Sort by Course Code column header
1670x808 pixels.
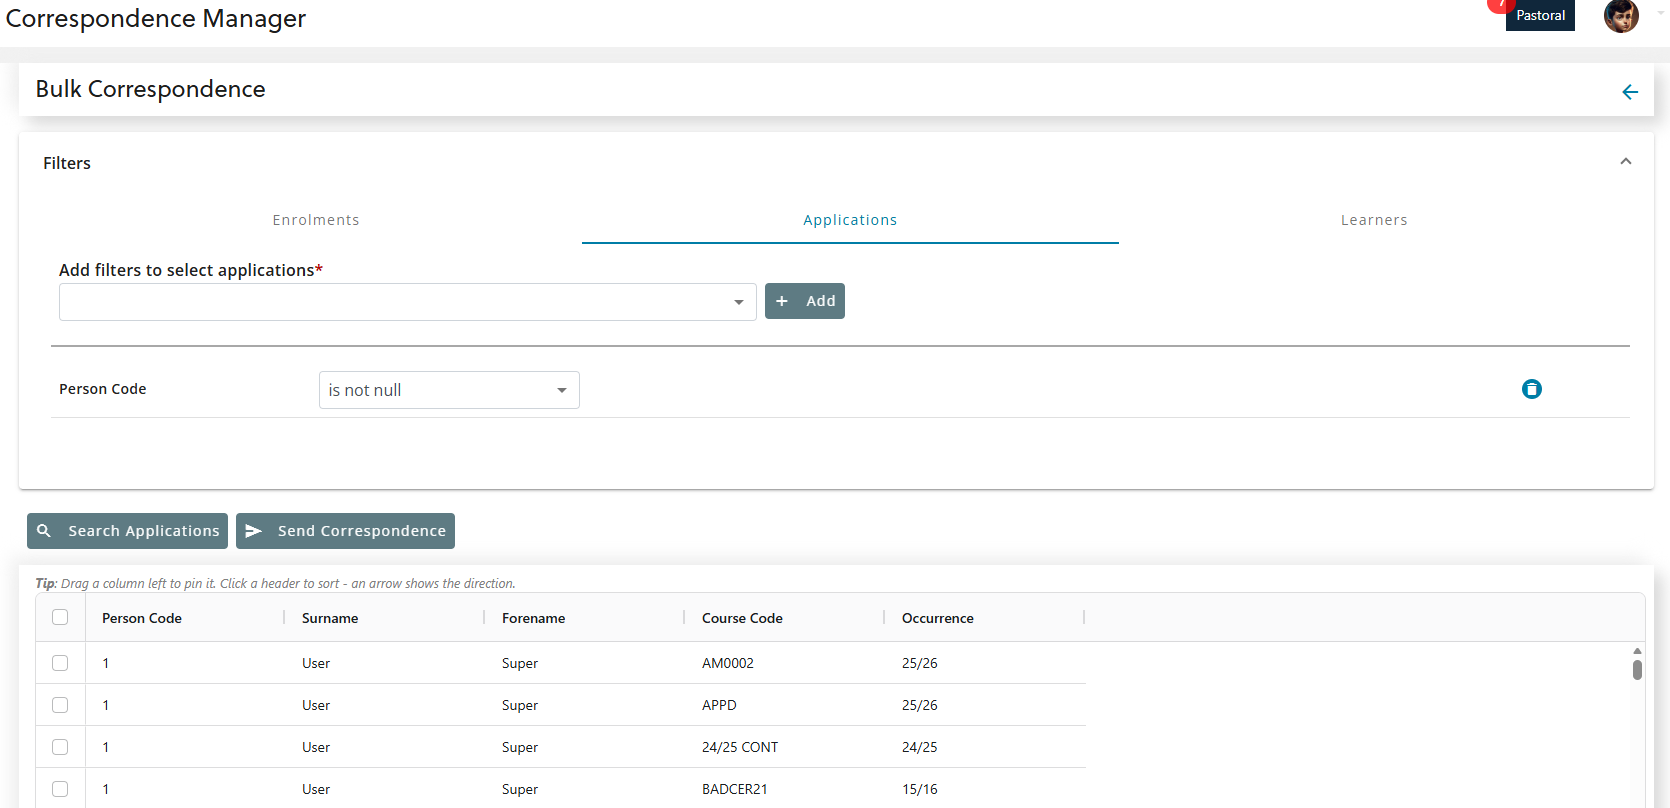(742, 618)
